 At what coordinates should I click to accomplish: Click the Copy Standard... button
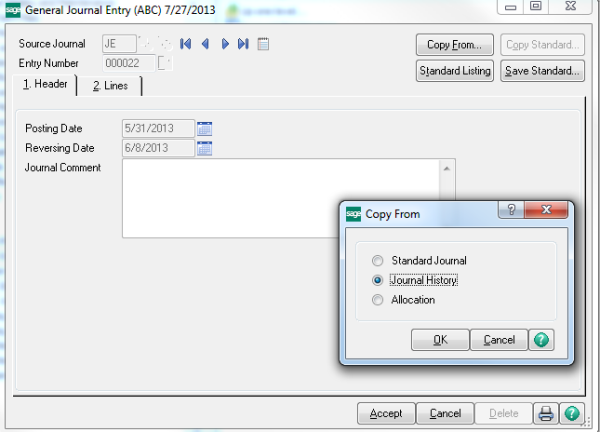[x=543, y=45]
